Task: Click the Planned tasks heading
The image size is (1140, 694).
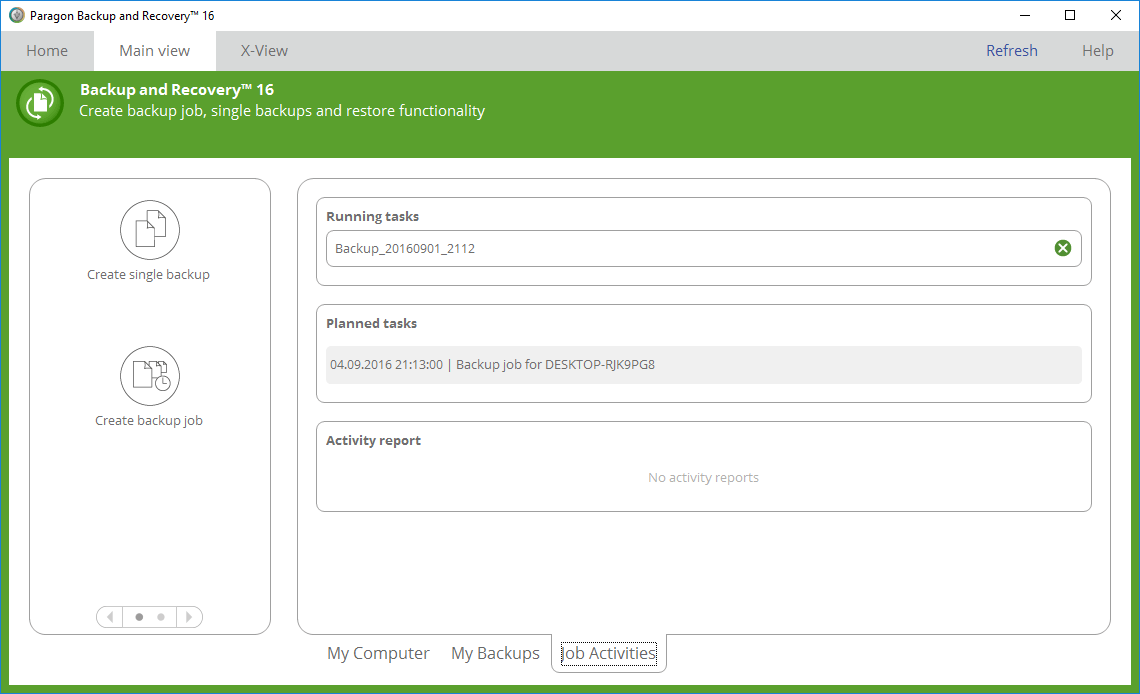Action: coord(372,323)
